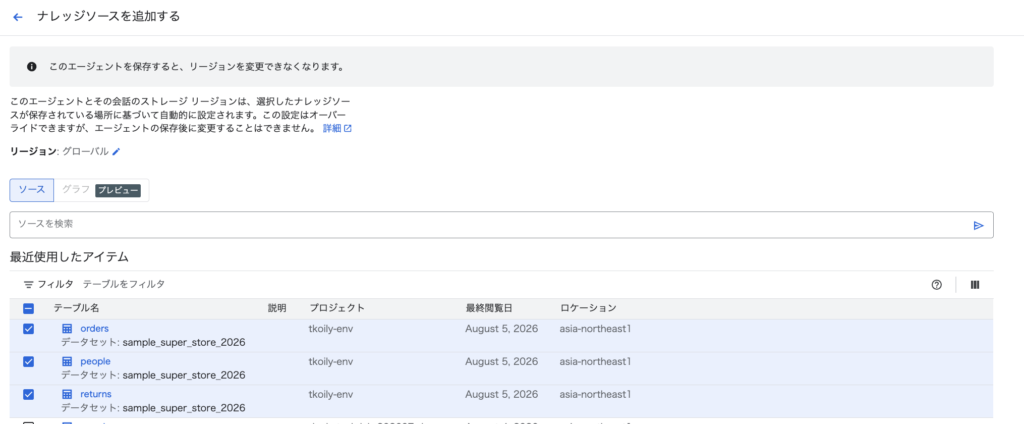Open column display options icon
The height and width of the screenshot is (424, 1024).
(975, 285)
